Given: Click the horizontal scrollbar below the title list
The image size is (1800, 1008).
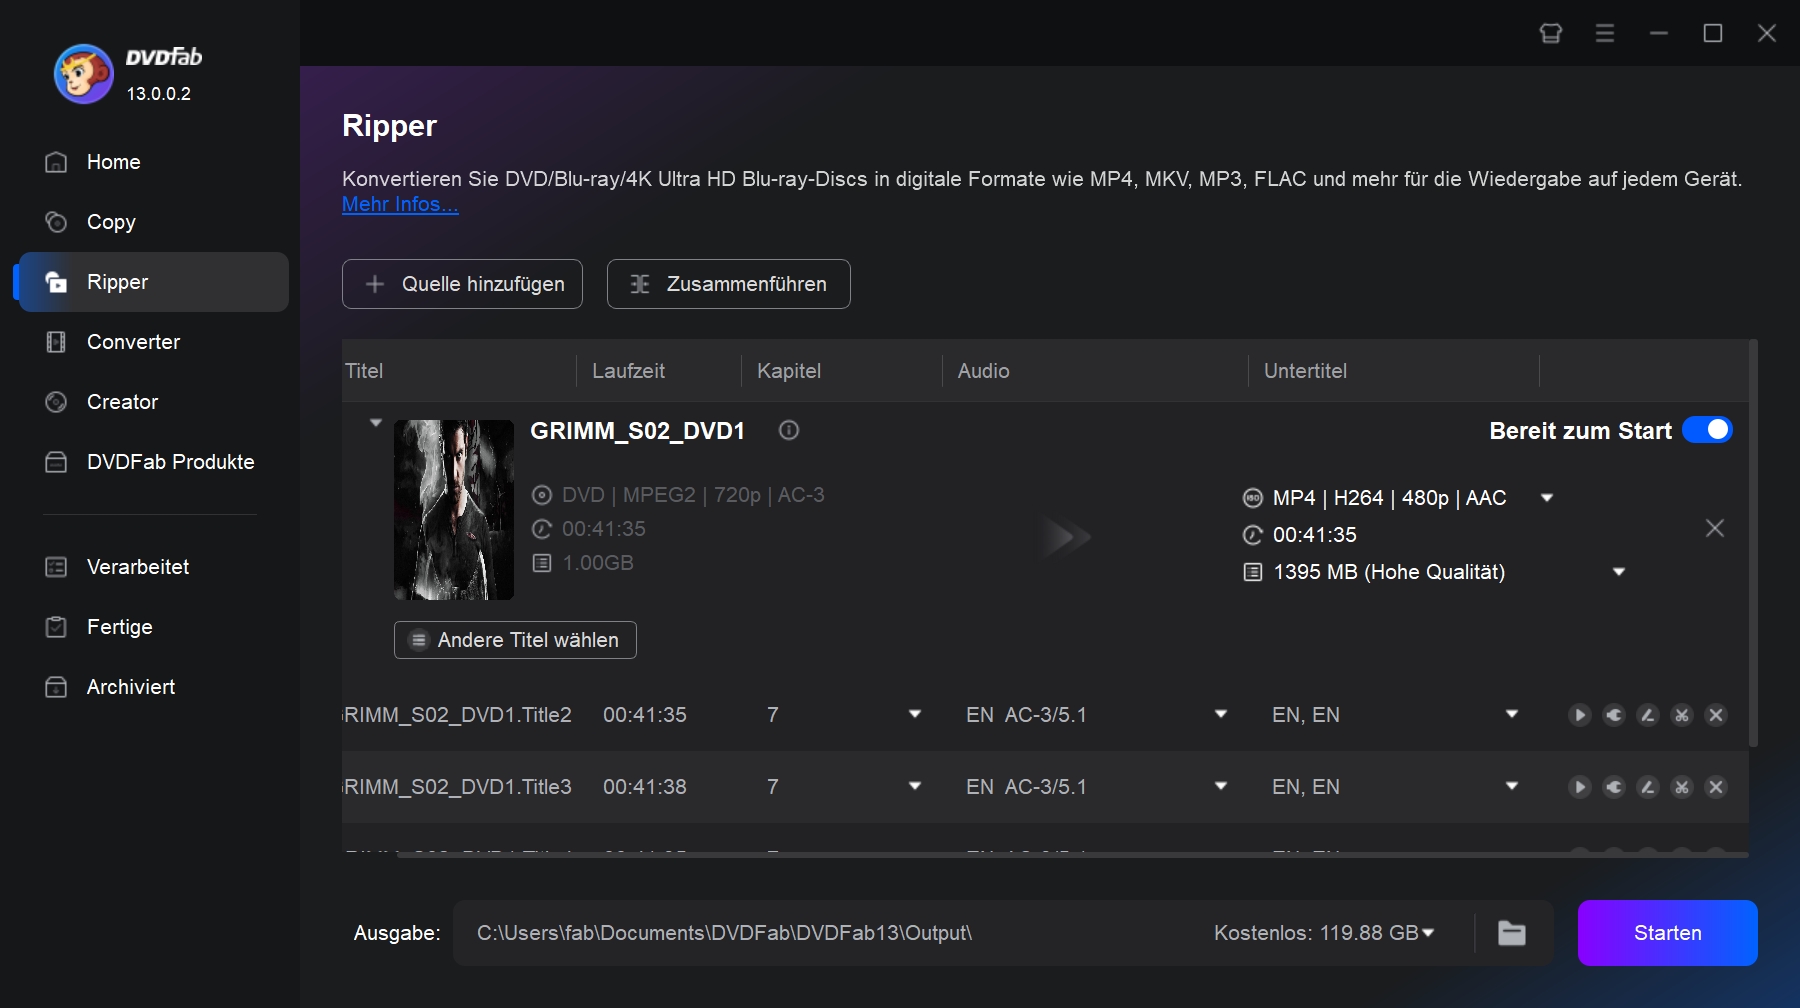Looking at the screenshot, I should coord(1072,855).
